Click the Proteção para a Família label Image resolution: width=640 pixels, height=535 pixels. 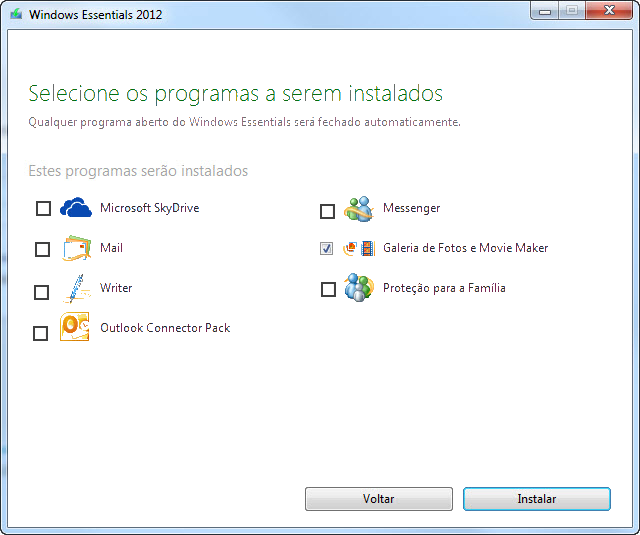(444, 288)
